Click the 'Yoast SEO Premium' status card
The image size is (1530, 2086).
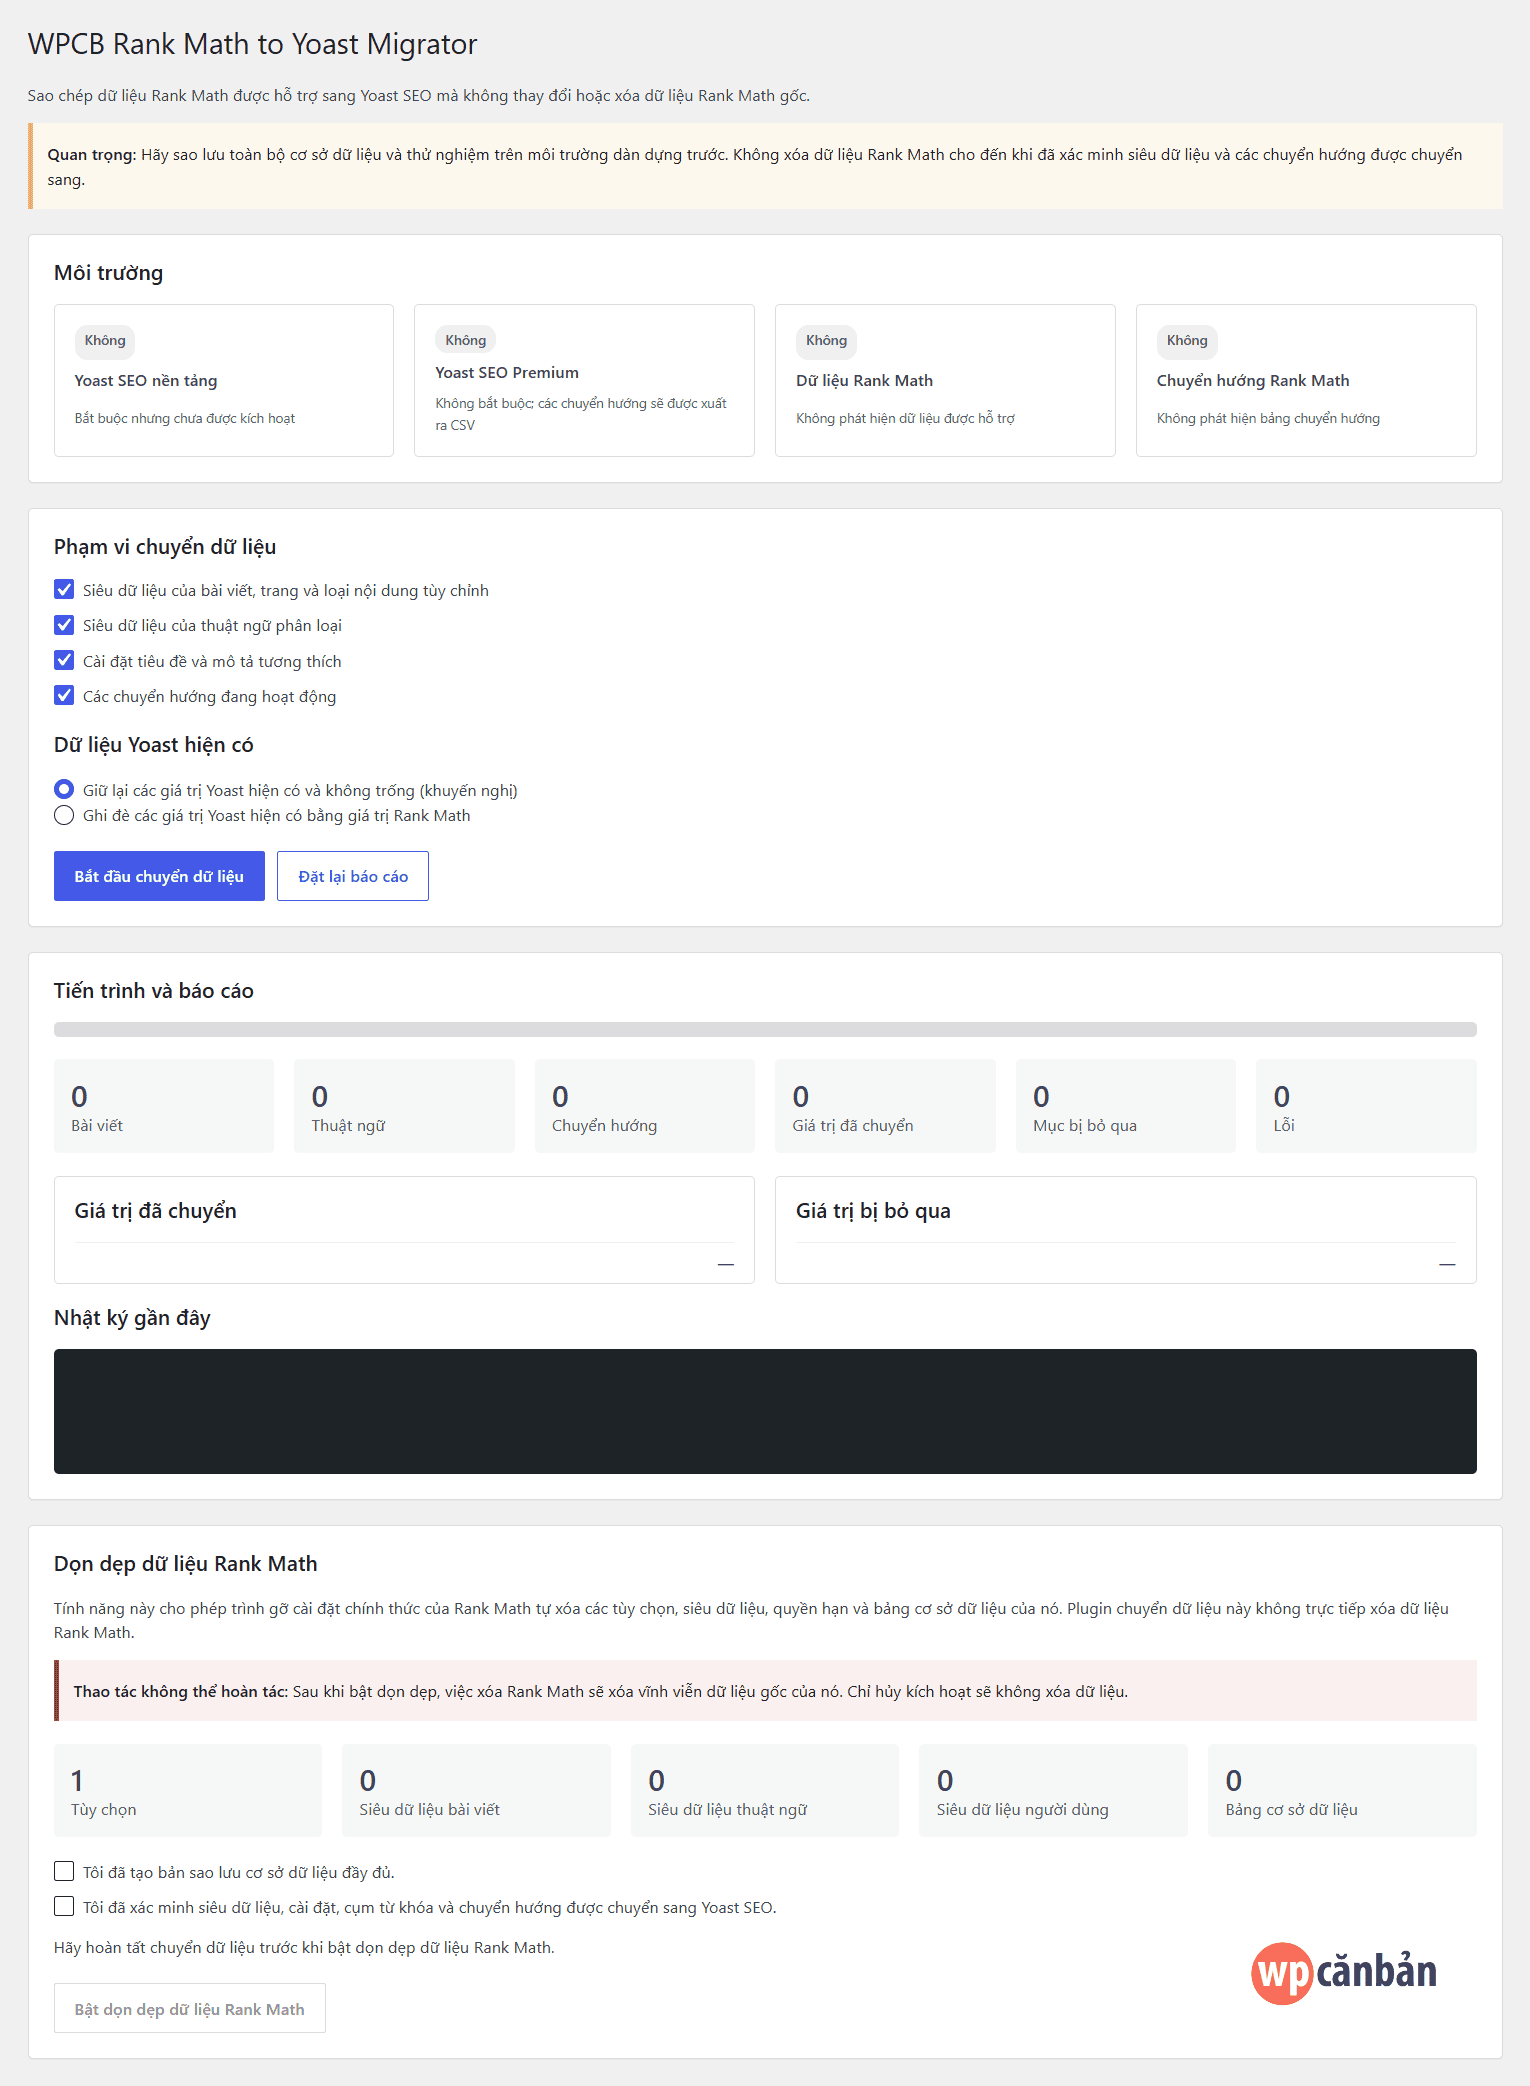584,380
